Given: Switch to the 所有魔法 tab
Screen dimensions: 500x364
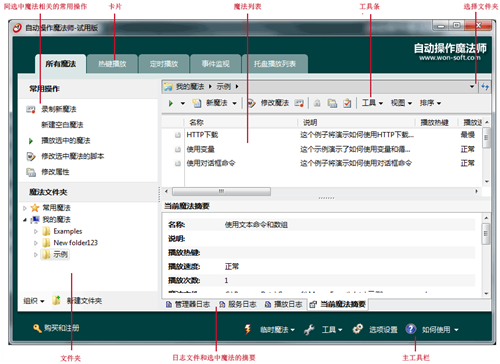Looking at the screenshot, I should tap(61, 64).
